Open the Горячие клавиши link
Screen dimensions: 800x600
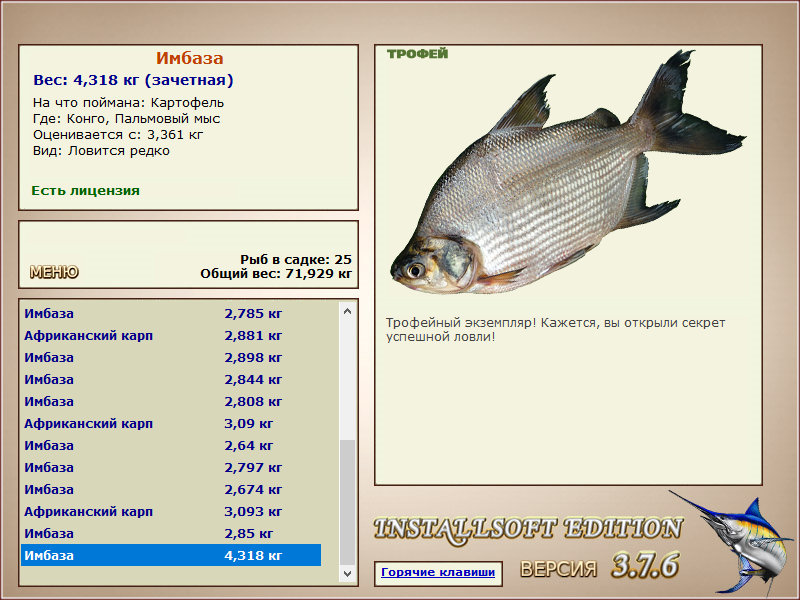(438, 572)
